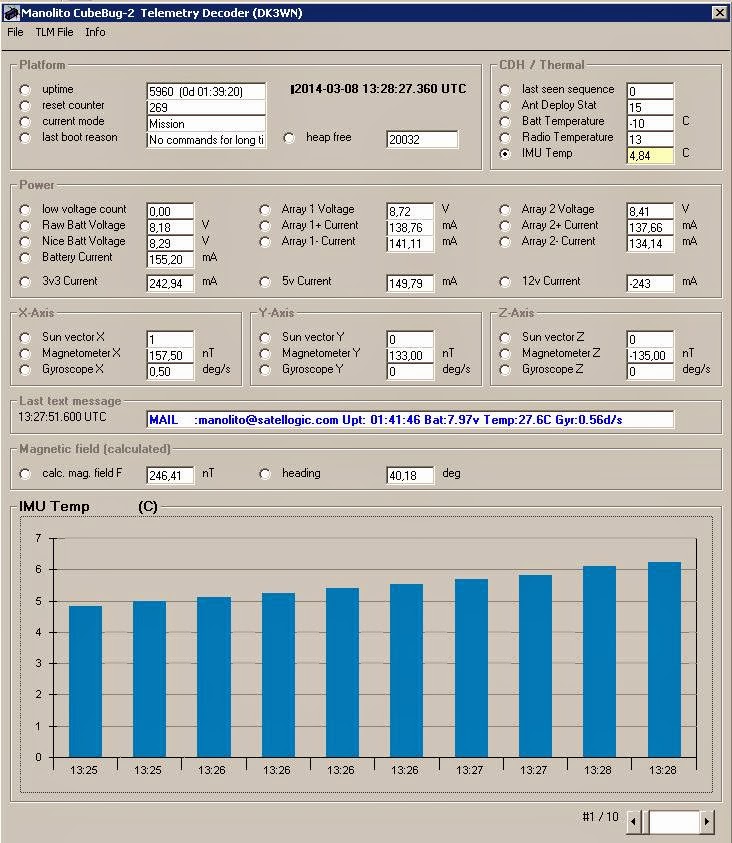
Task: Click the right arrow of frame scrollbar
Action: point(707,821)
